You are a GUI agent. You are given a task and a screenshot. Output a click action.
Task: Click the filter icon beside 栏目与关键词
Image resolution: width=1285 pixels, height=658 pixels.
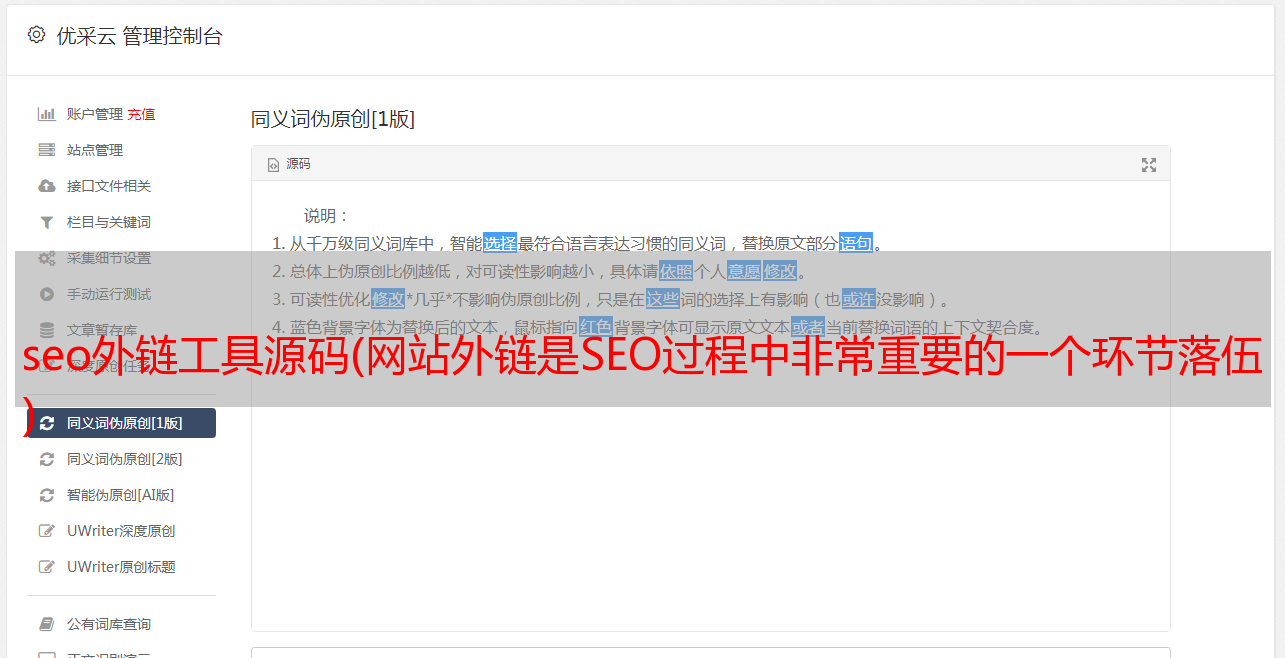(x=46, y=222)
